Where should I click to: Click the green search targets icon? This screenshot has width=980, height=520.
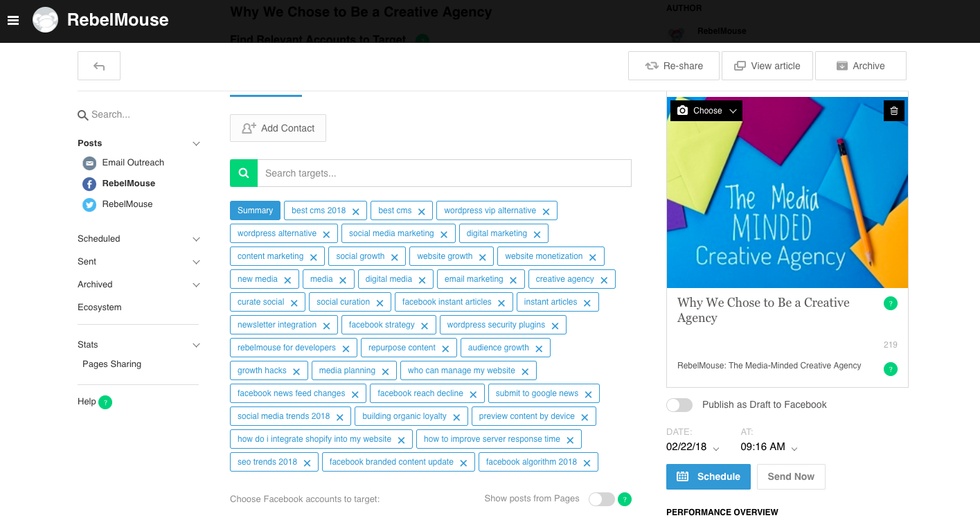(243, 173)
